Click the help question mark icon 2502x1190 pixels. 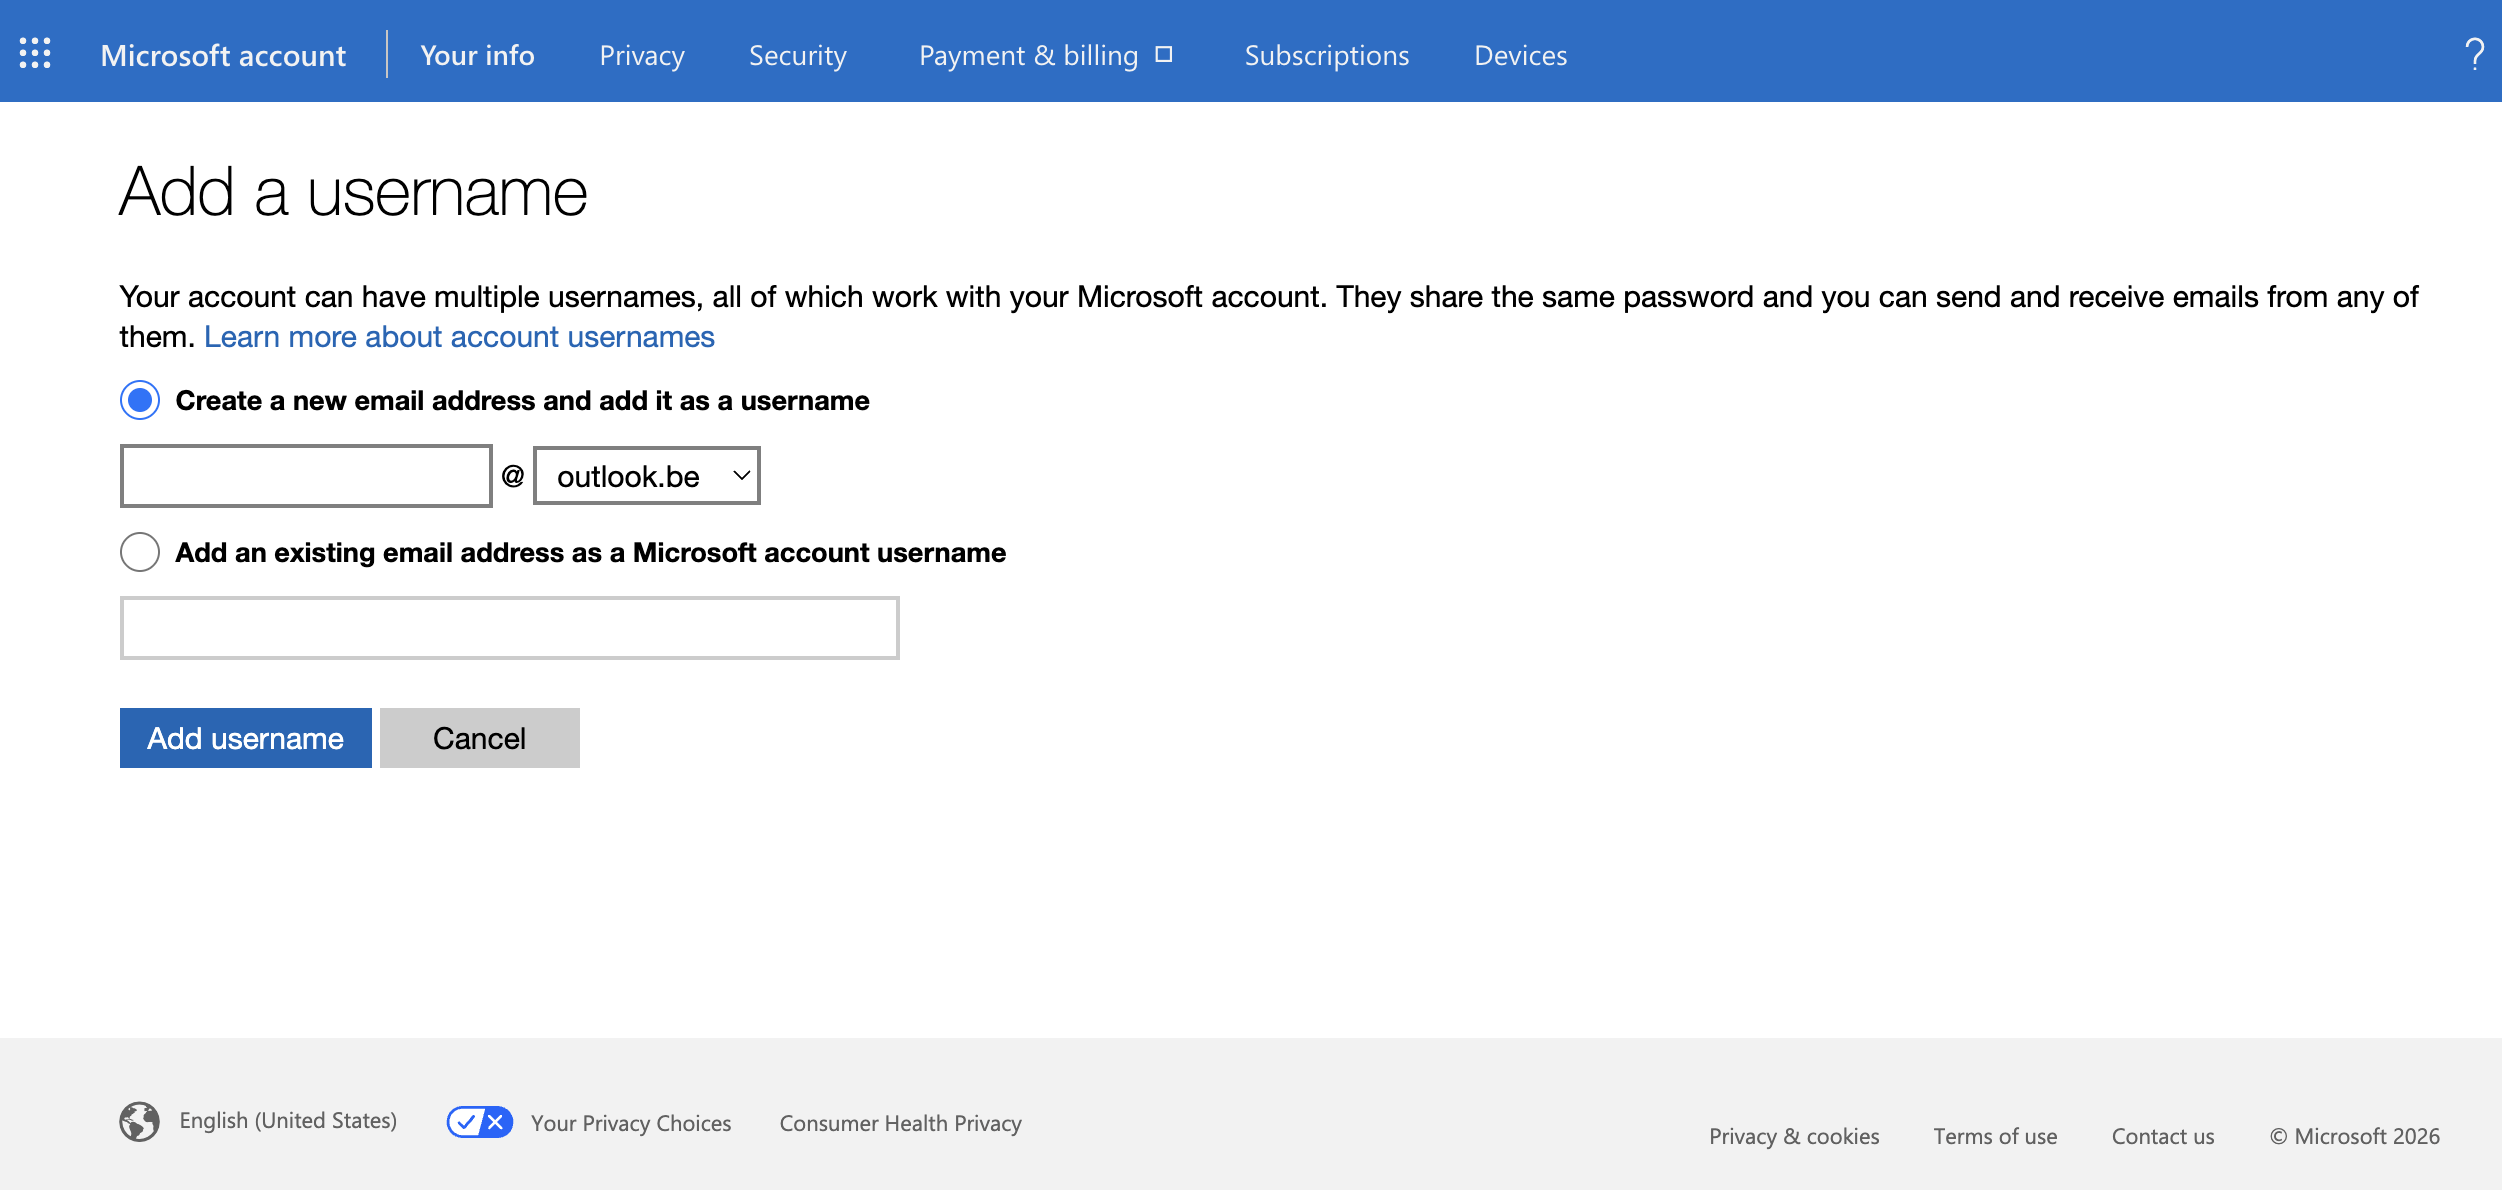2474,54
